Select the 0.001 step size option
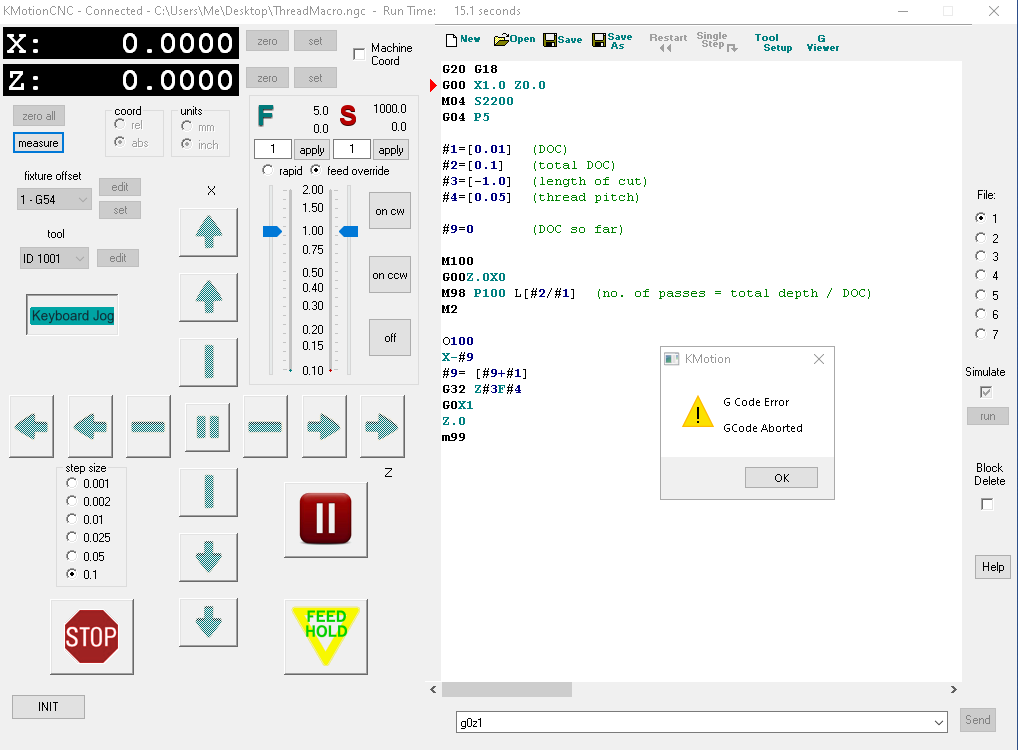 (71, 483)
